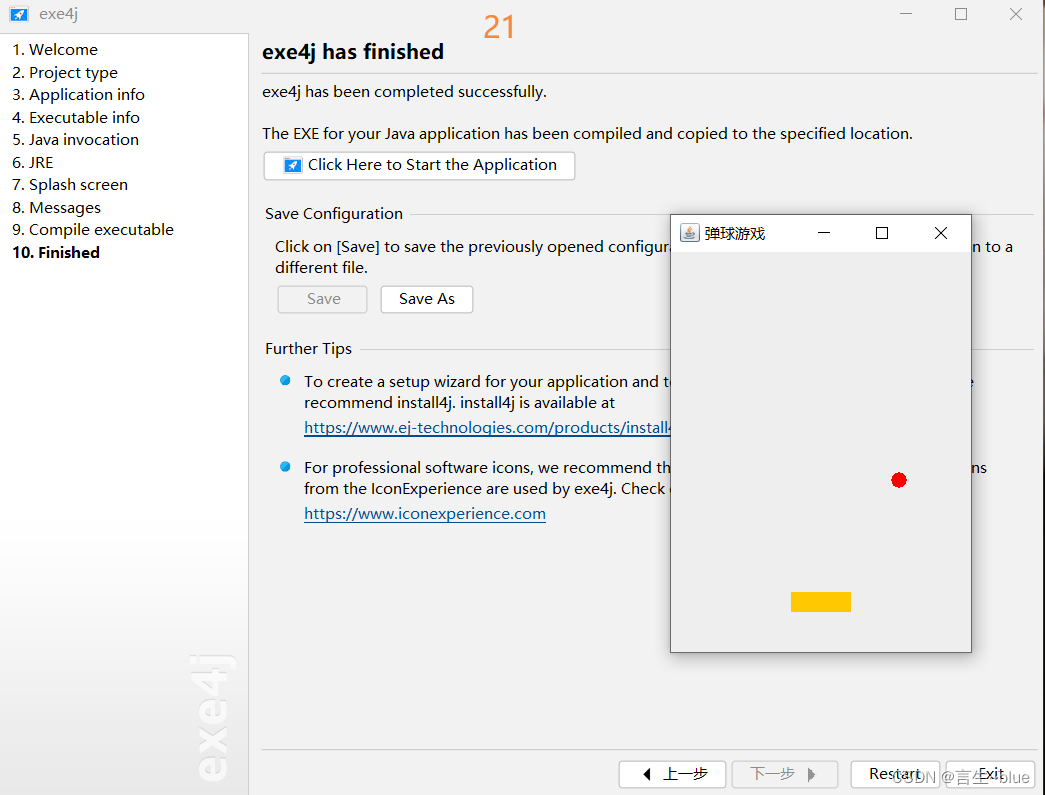Click the disabled Save button
1045x795 pixels.
(x=323, y=299)
